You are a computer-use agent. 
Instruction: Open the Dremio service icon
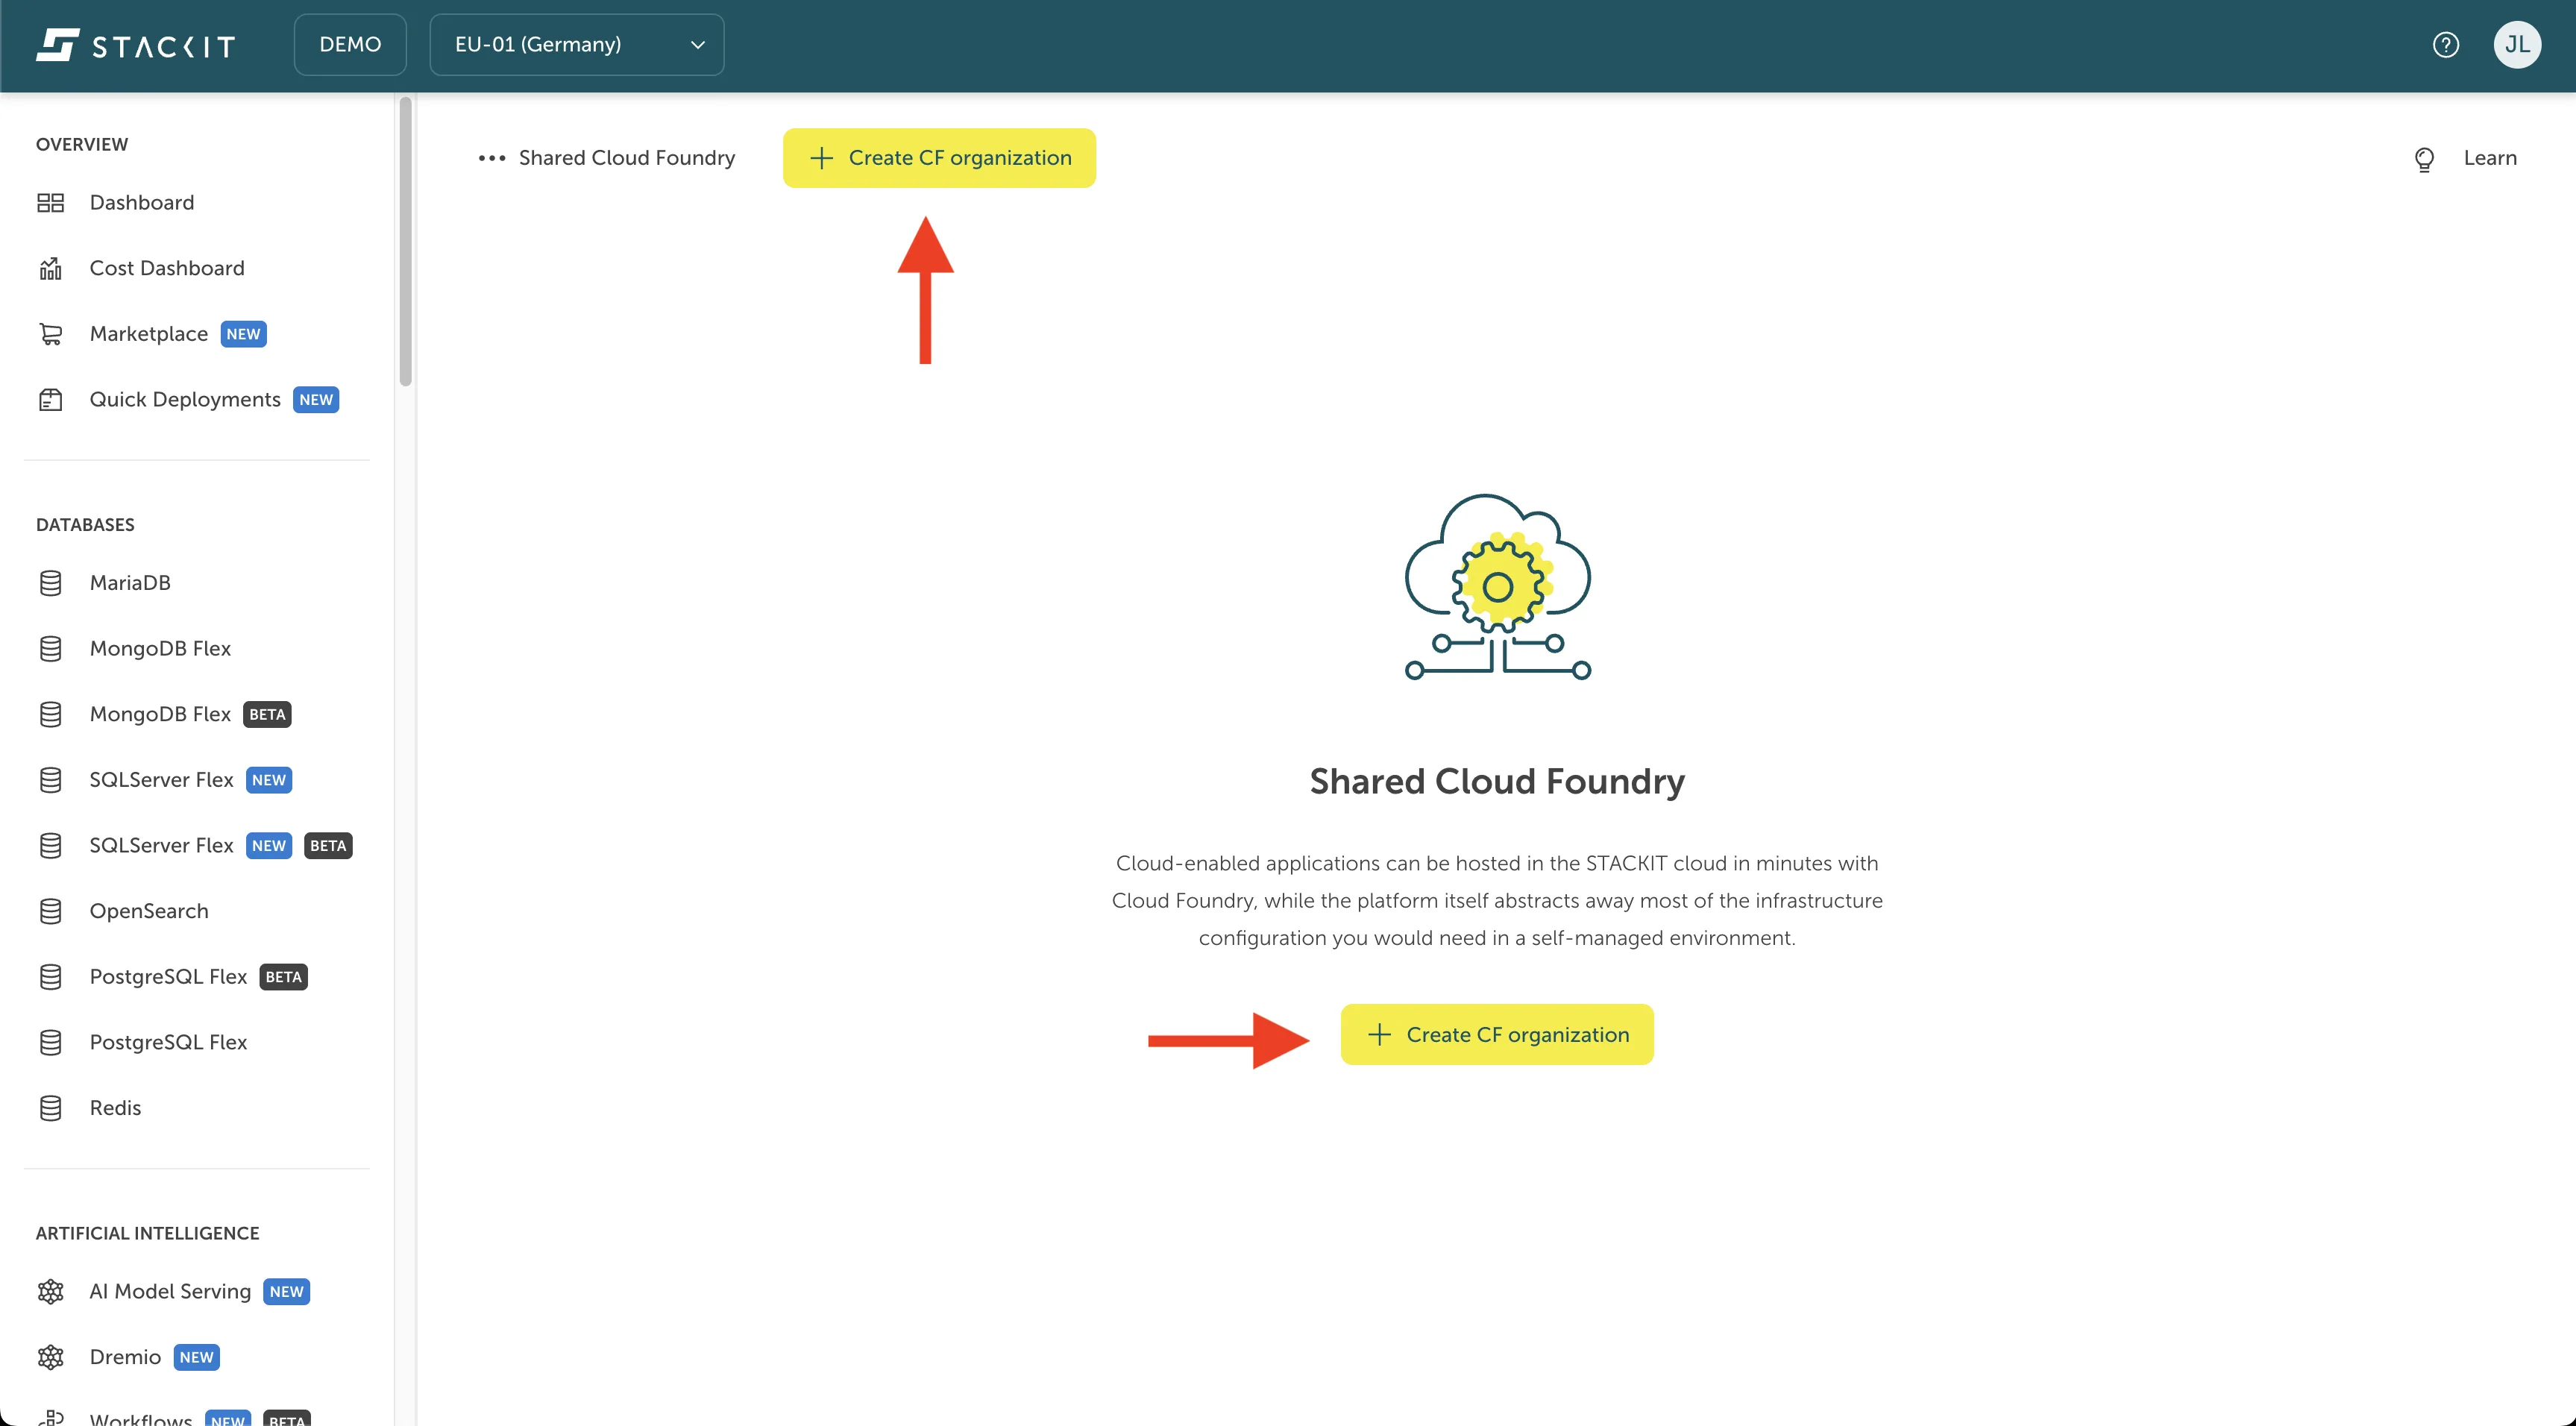51,1357
